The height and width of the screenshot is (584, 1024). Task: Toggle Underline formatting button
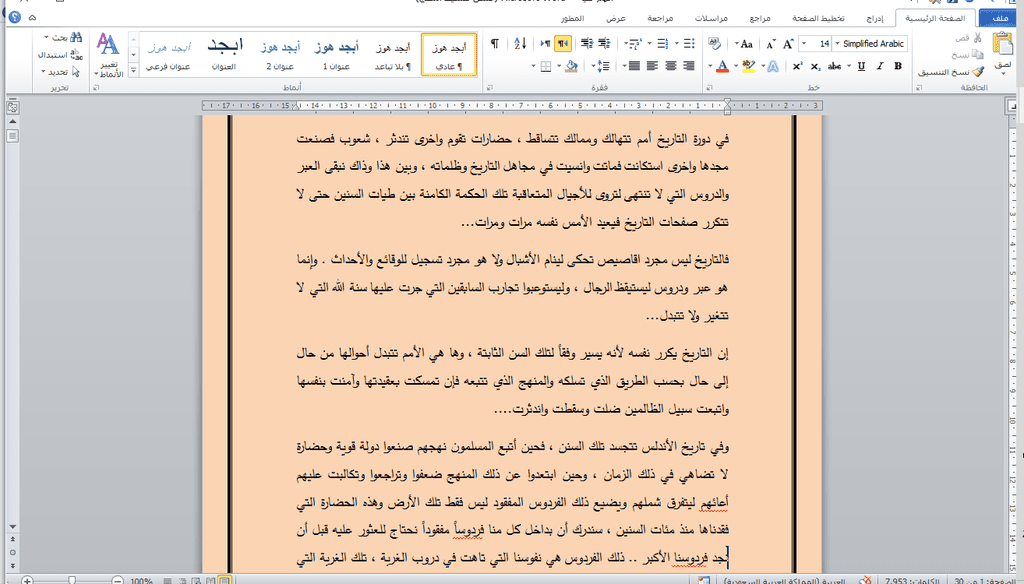861,66
